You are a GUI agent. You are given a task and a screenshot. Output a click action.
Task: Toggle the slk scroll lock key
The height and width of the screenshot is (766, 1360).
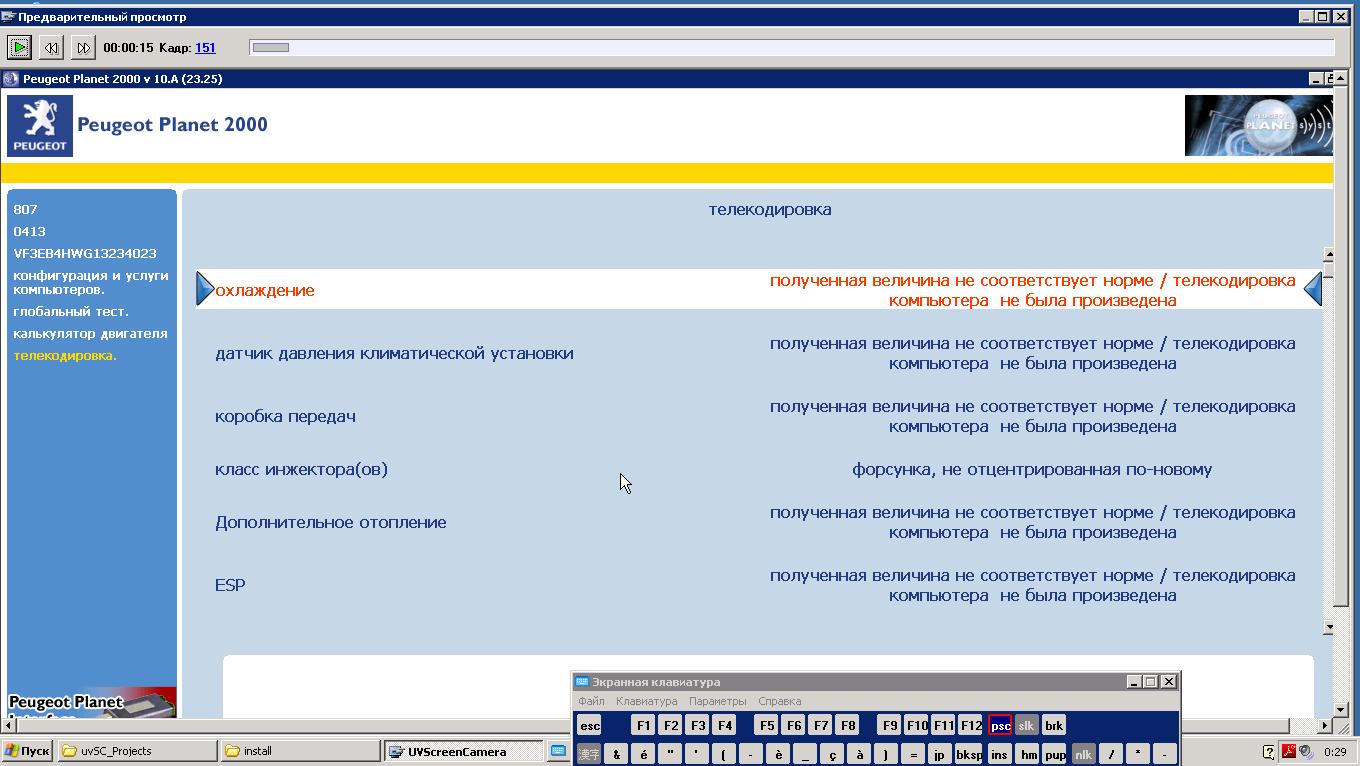tap(1027, 725)
